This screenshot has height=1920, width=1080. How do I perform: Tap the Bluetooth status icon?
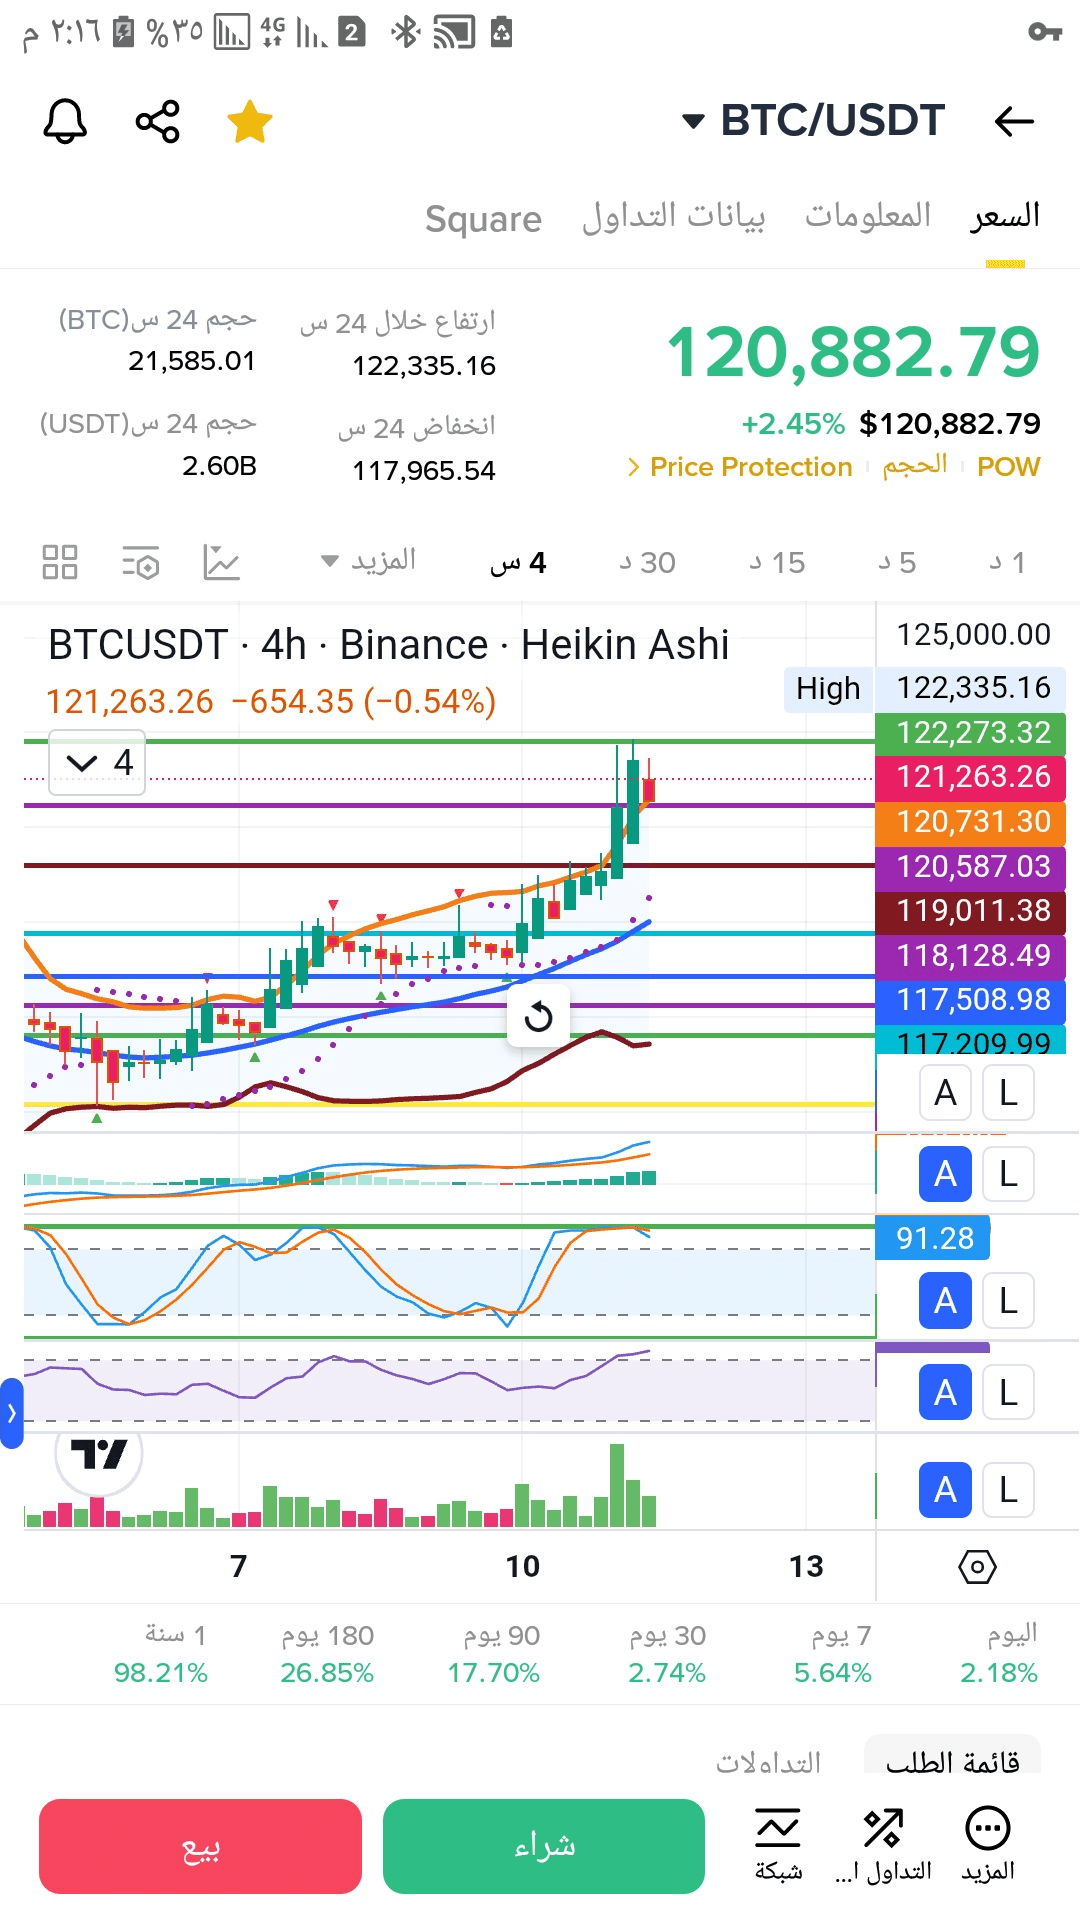click(x=405, y=32)
